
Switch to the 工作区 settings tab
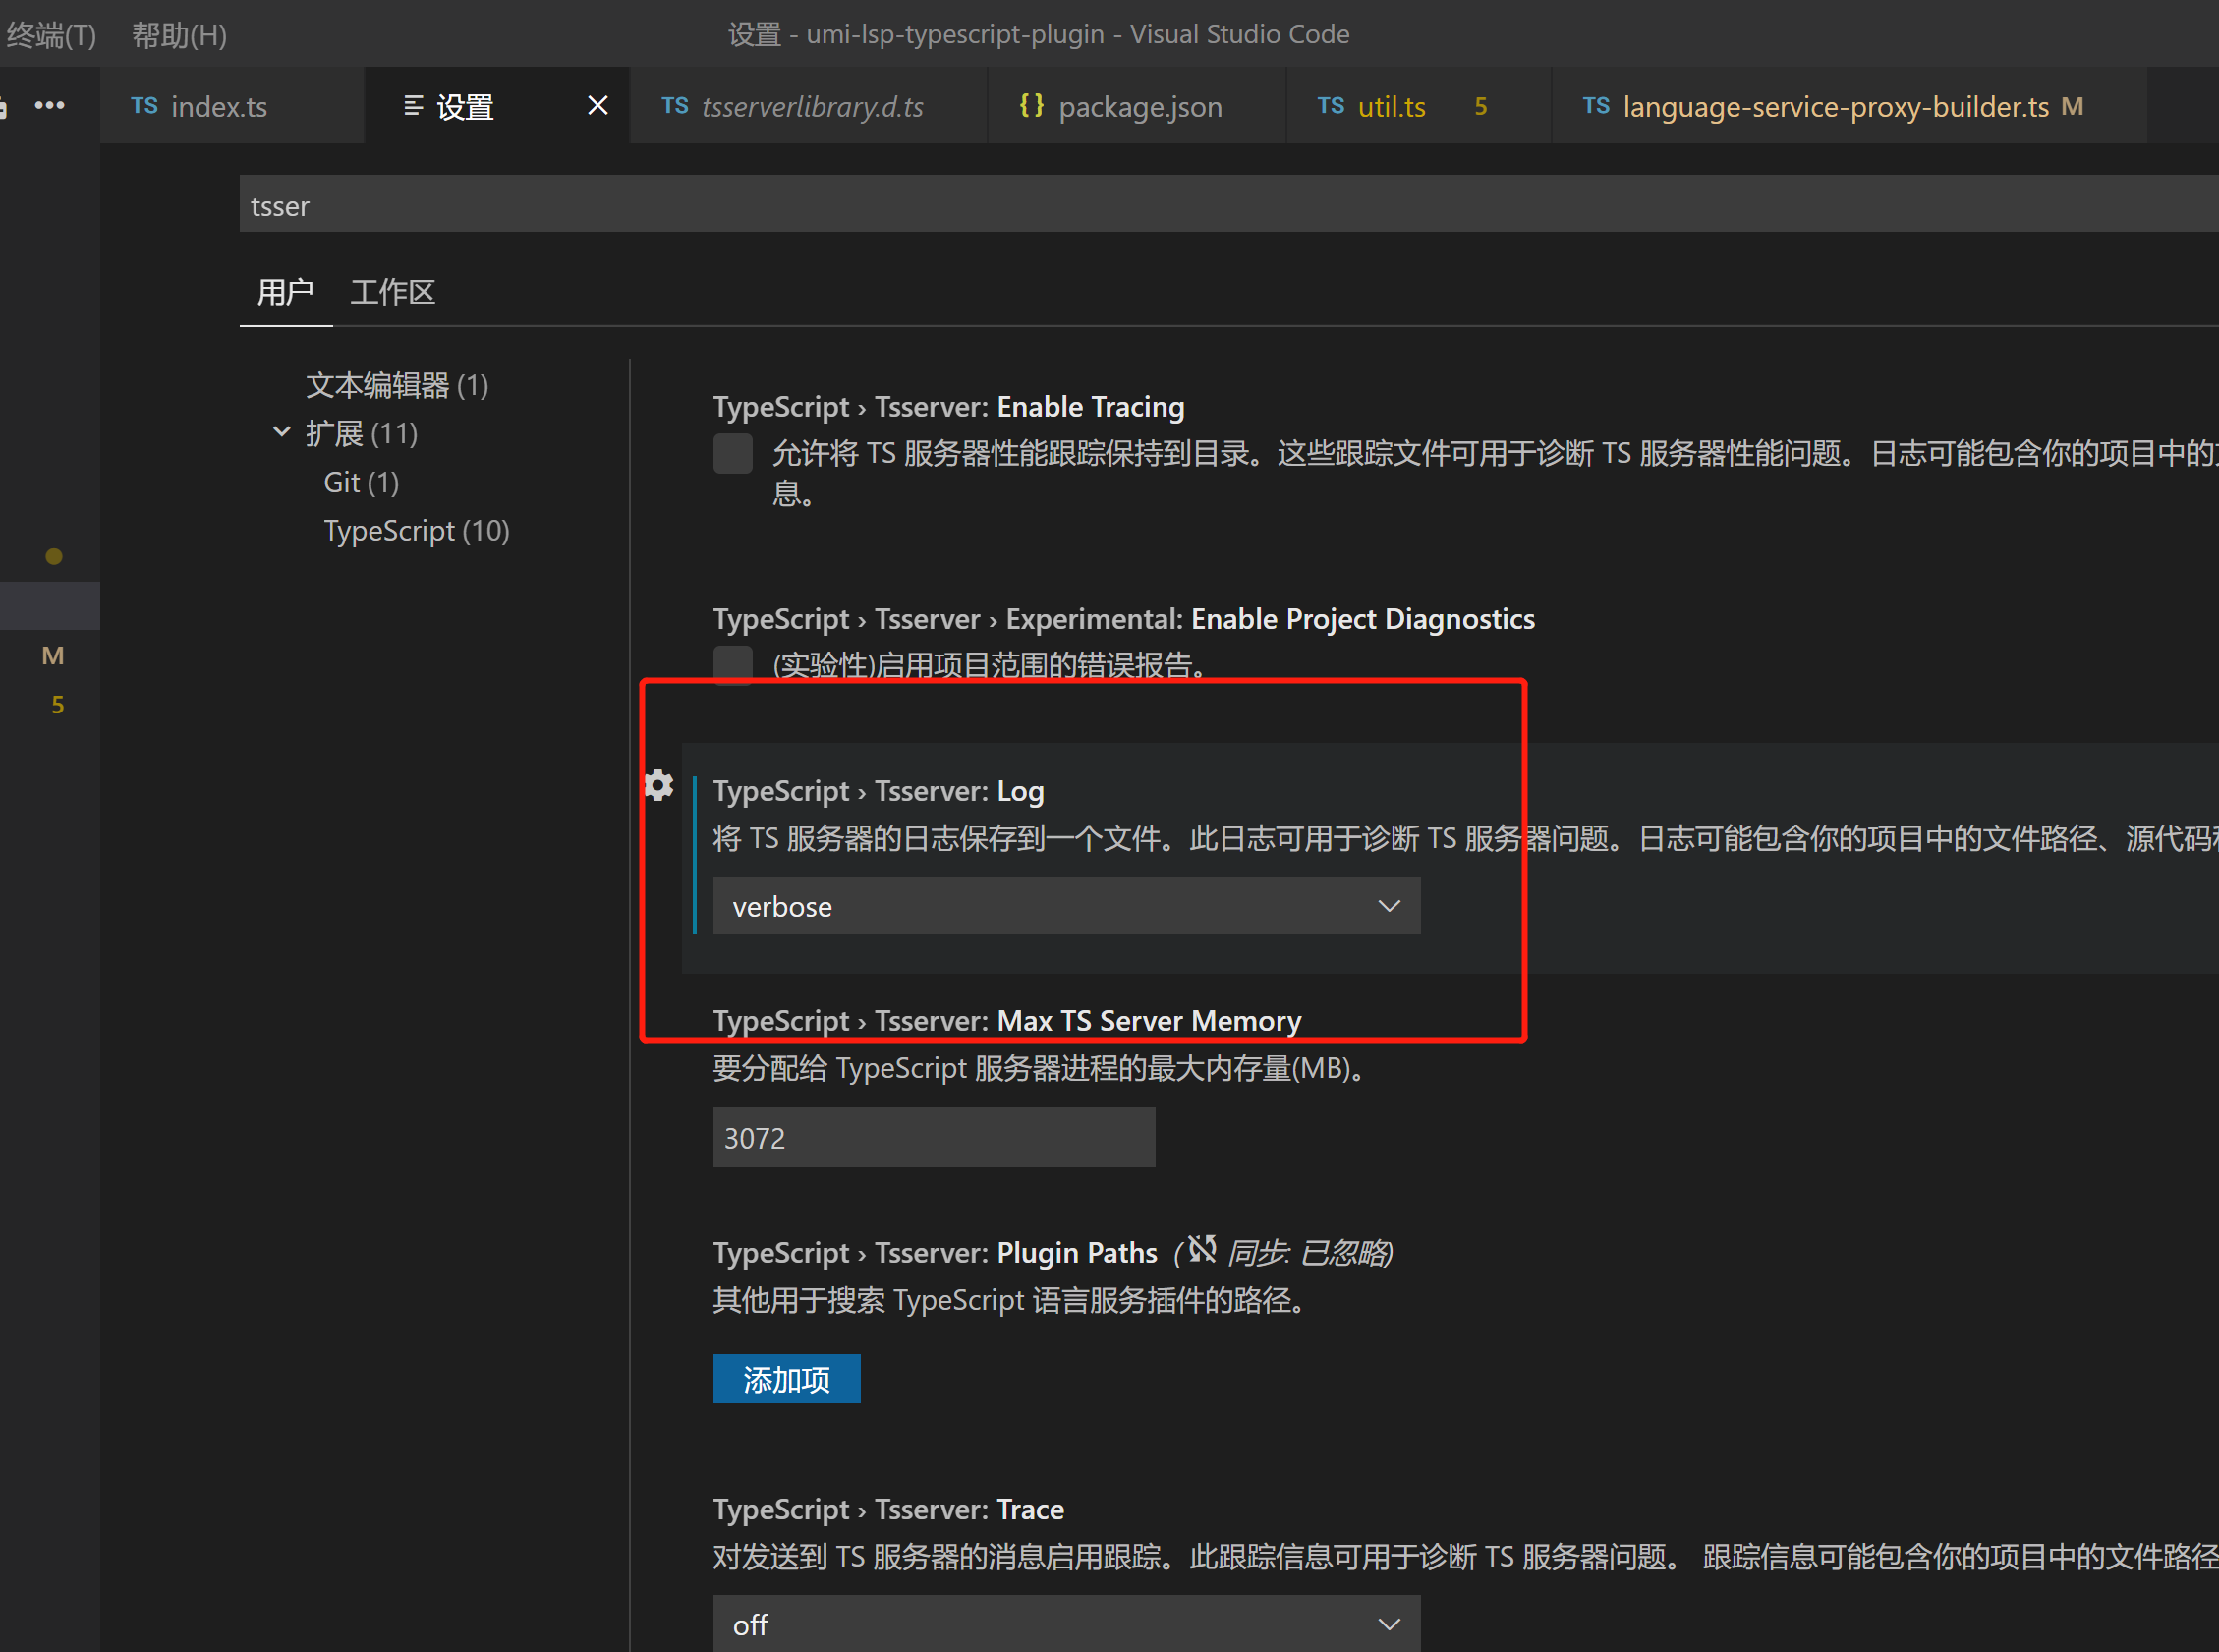pyautogui.click(x=392, y=292)
